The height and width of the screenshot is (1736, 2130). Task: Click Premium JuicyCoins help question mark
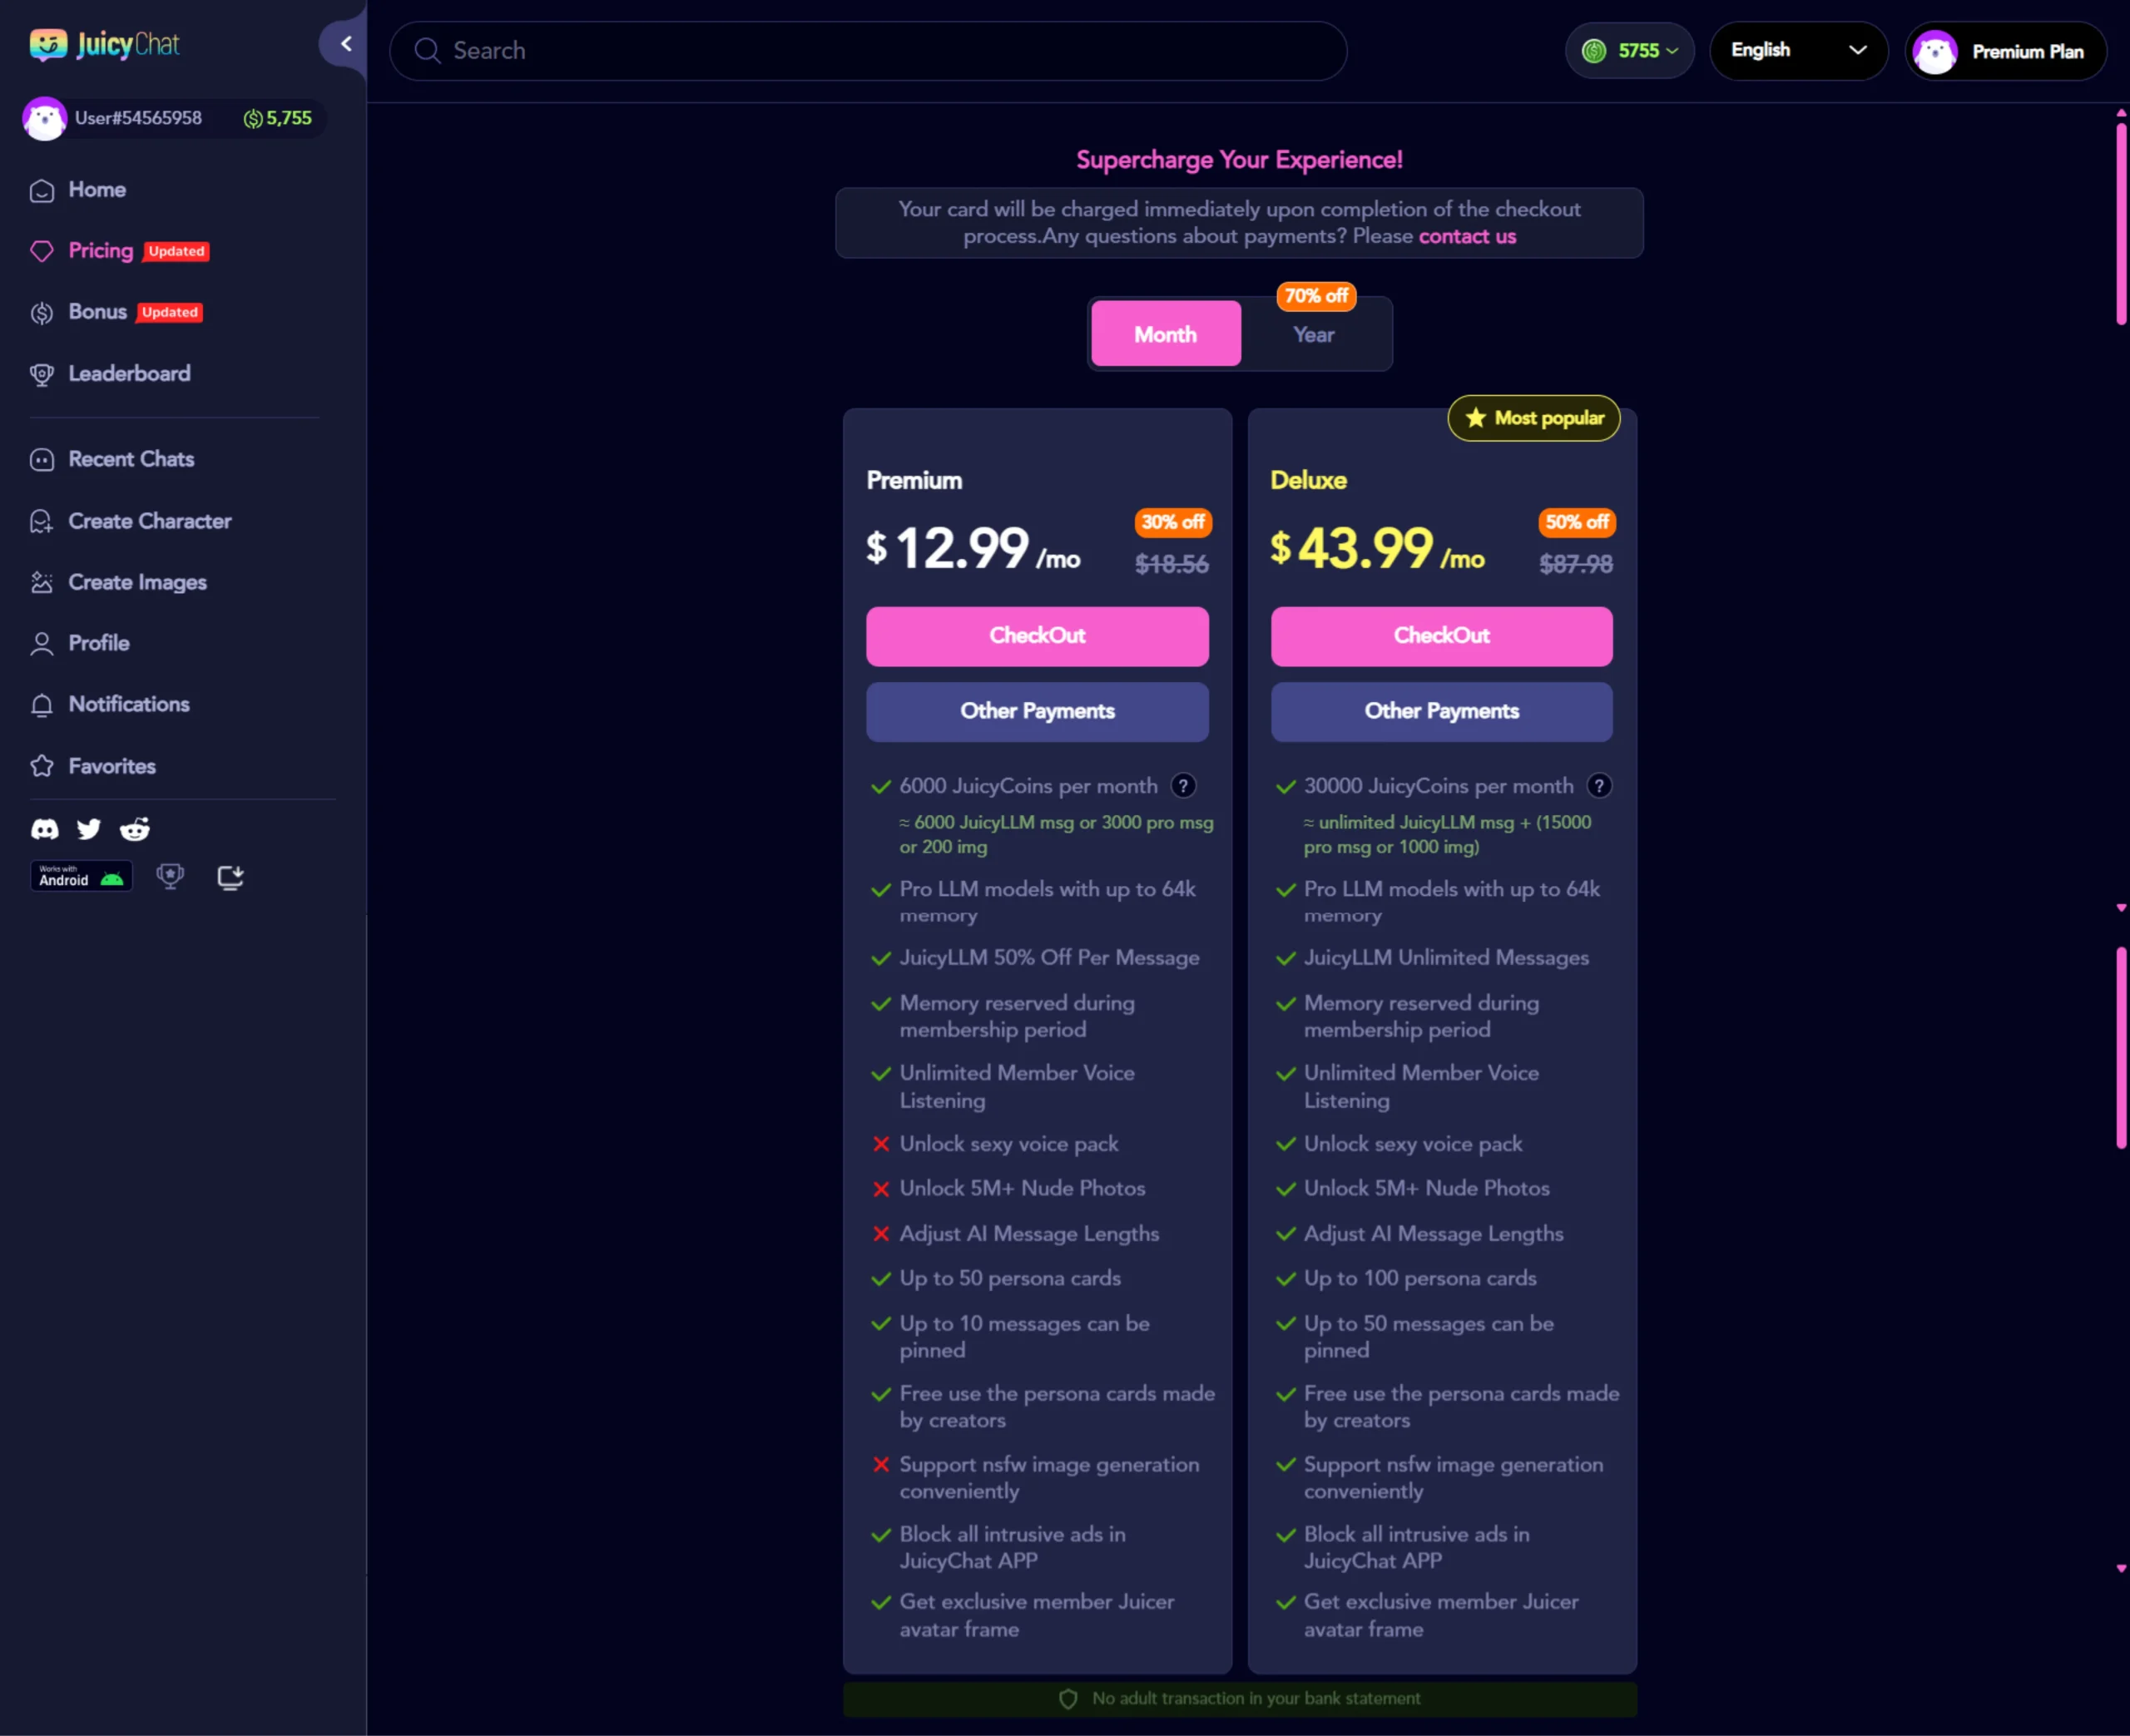1183,786
